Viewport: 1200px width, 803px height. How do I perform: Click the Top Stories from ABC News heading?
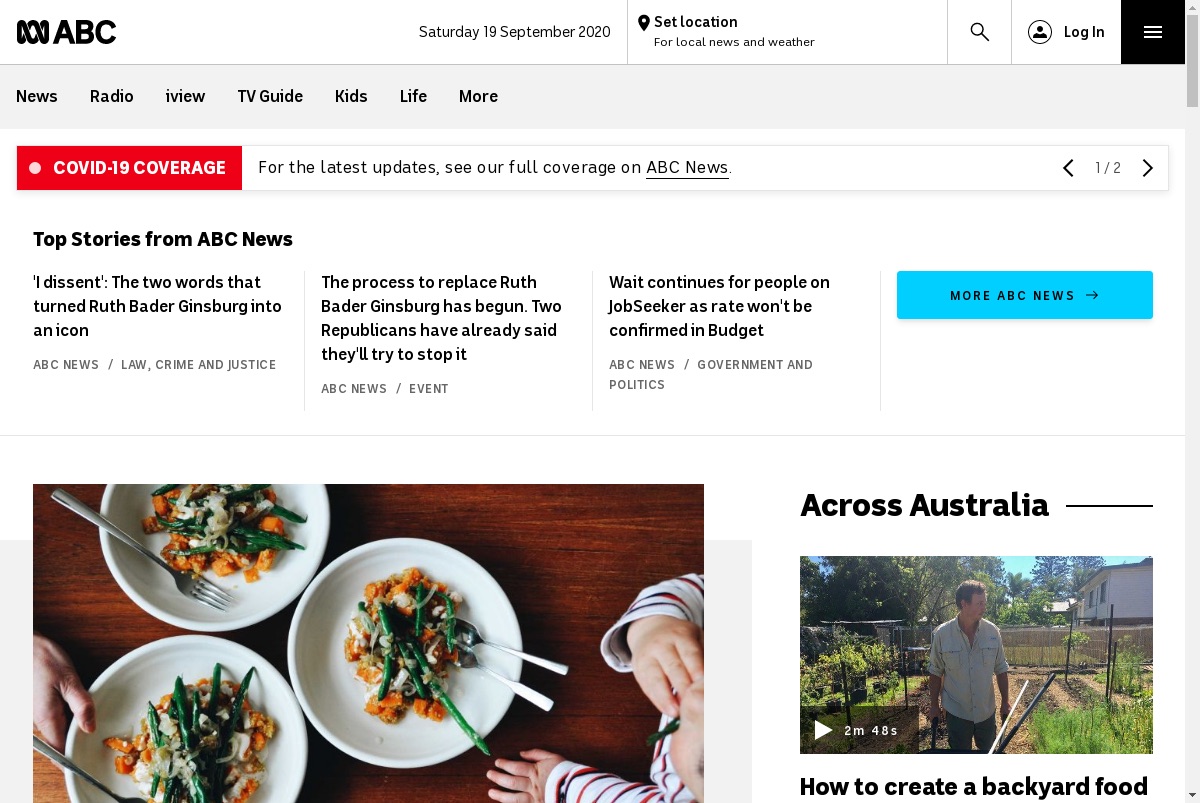click(x=163, y=239)
